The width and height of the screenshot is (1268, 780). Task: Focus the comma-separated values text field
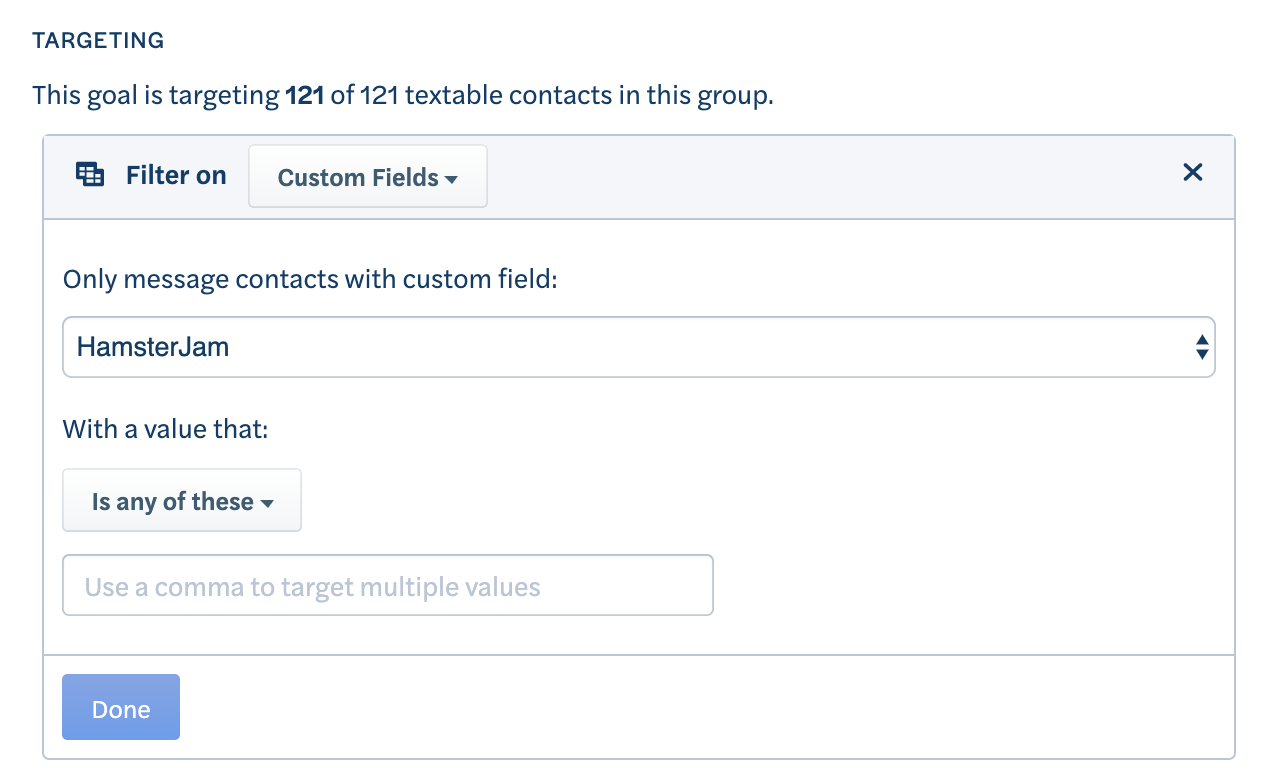point(388,585)
